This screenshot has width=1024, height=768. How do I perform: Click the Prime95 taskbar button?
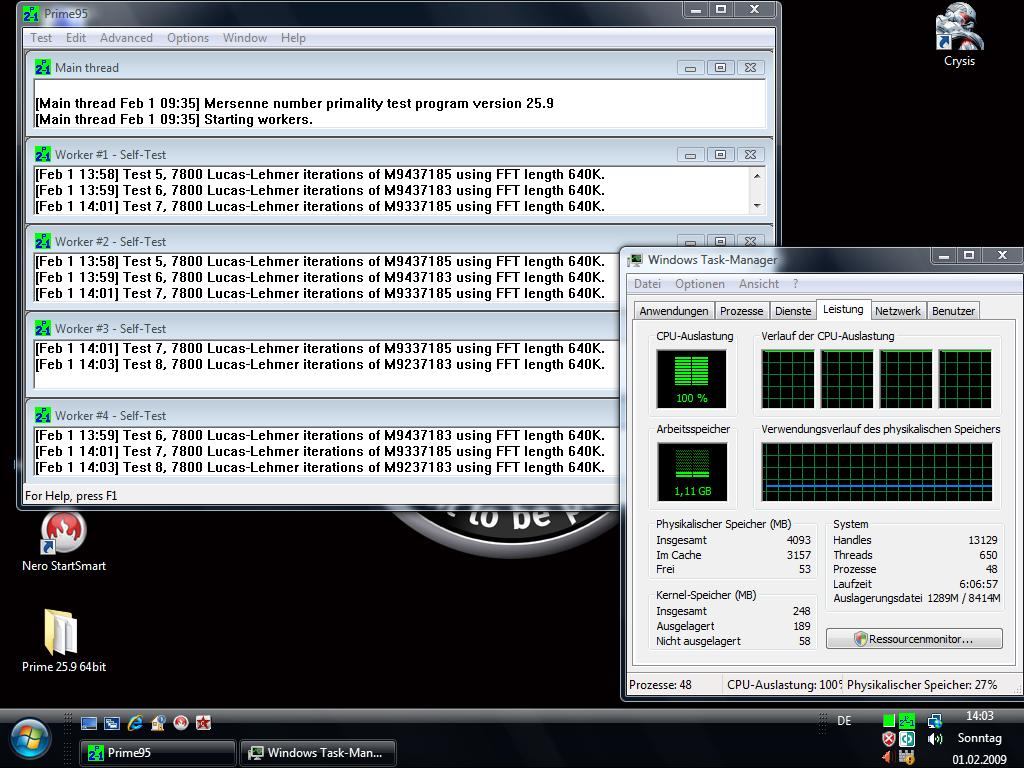[x=157, y=753]
